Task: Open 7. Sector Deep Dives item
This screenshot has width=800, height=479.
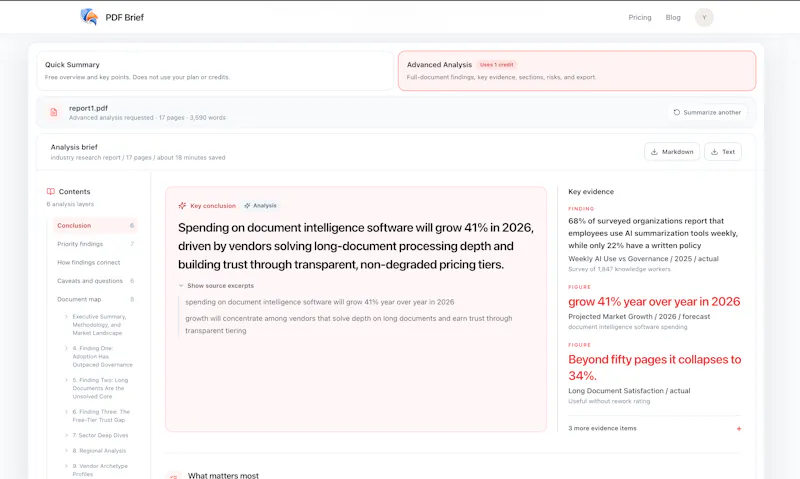Action: 100,435
